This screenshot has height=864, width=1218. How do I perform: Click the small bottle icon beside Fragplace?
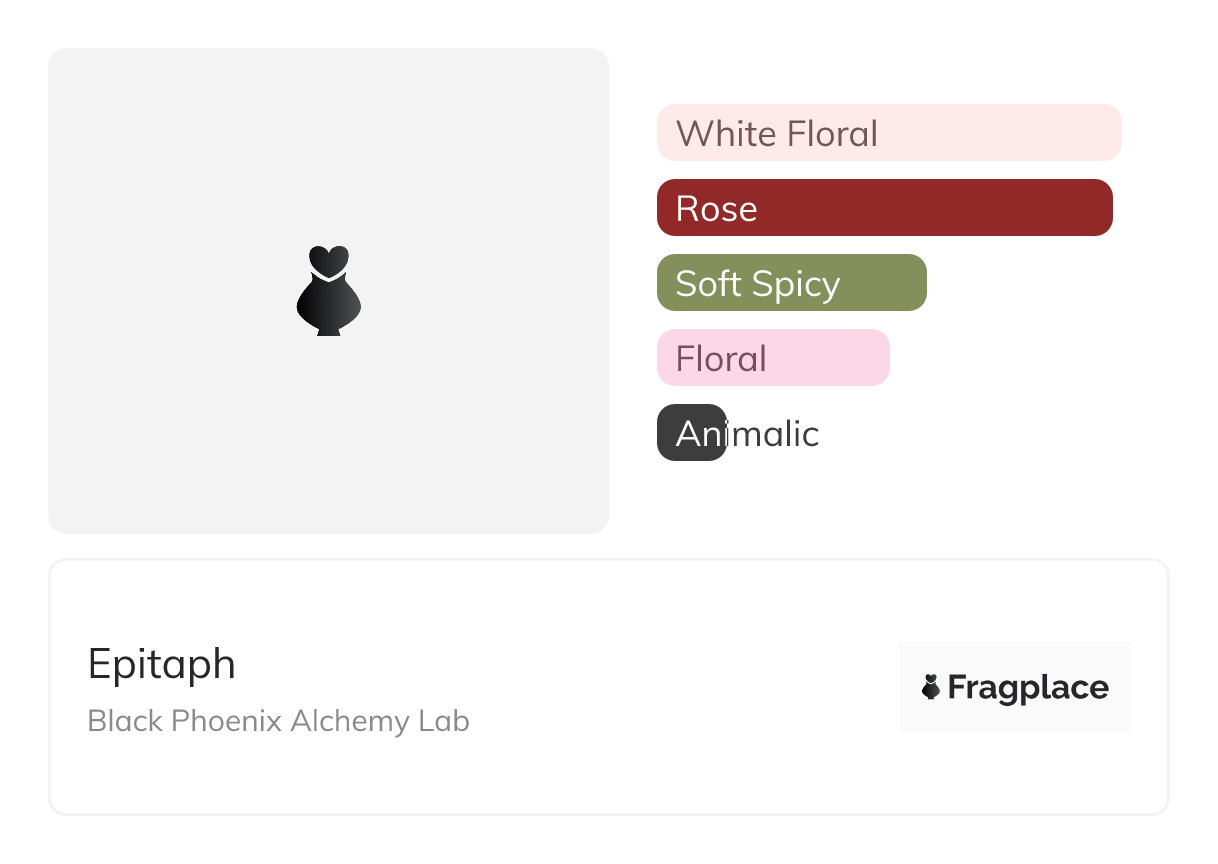tap(931, 687)
